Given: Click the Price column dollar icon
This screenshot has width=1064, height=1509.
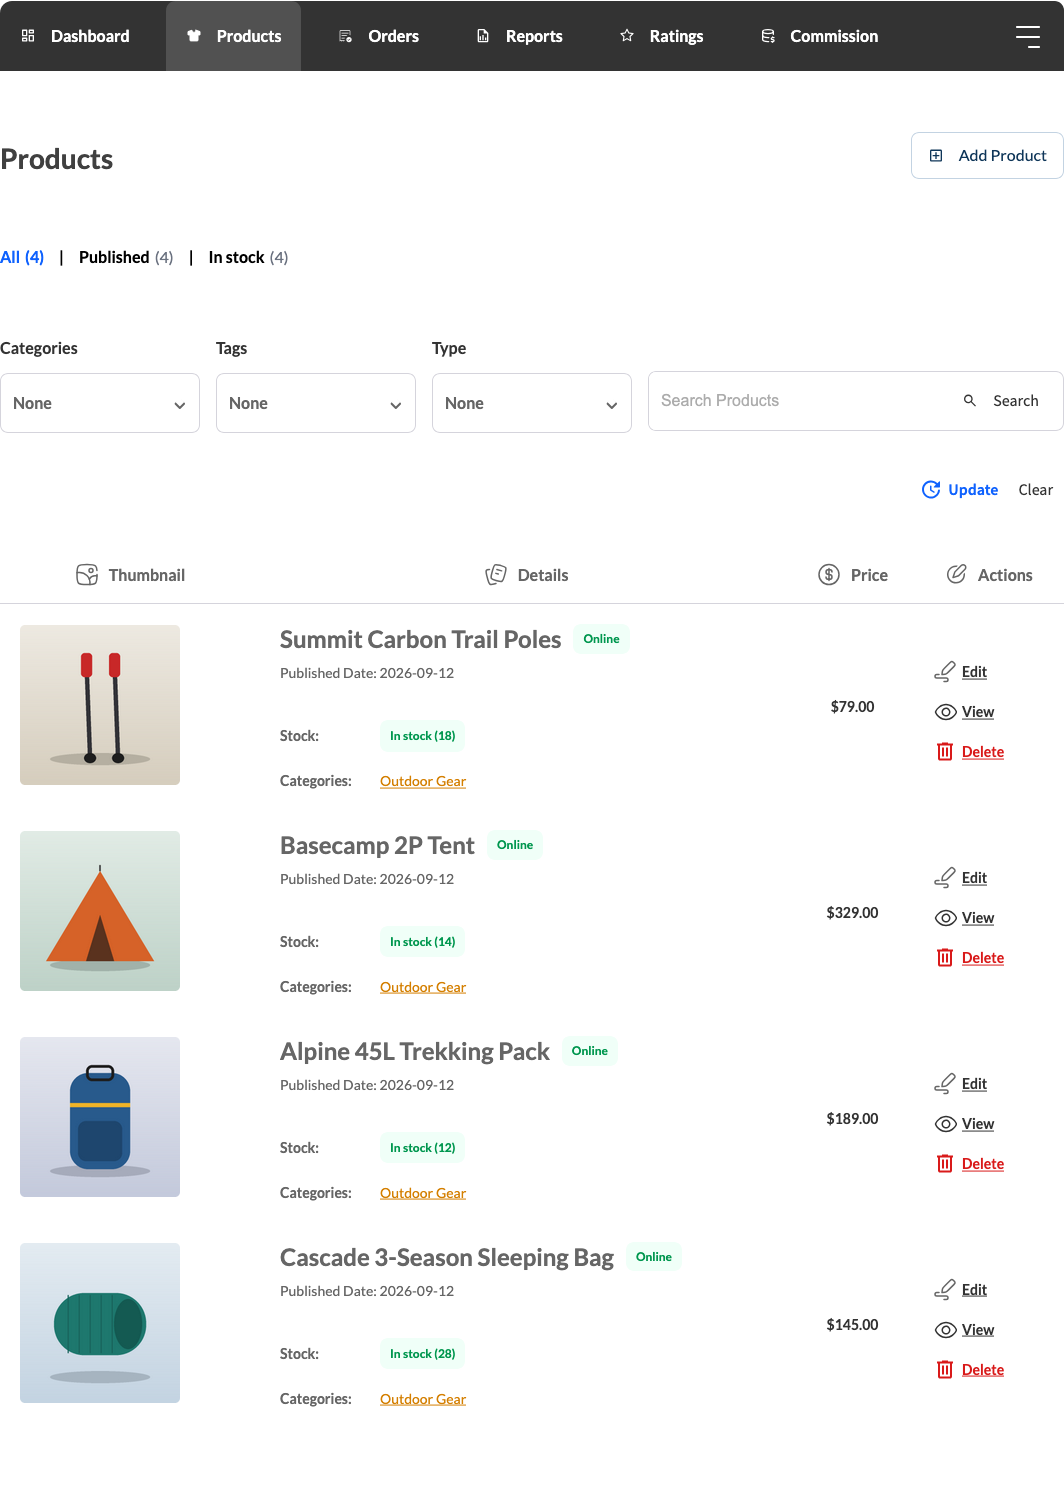Looking at the screenshot, I should (x=829, y=575).
